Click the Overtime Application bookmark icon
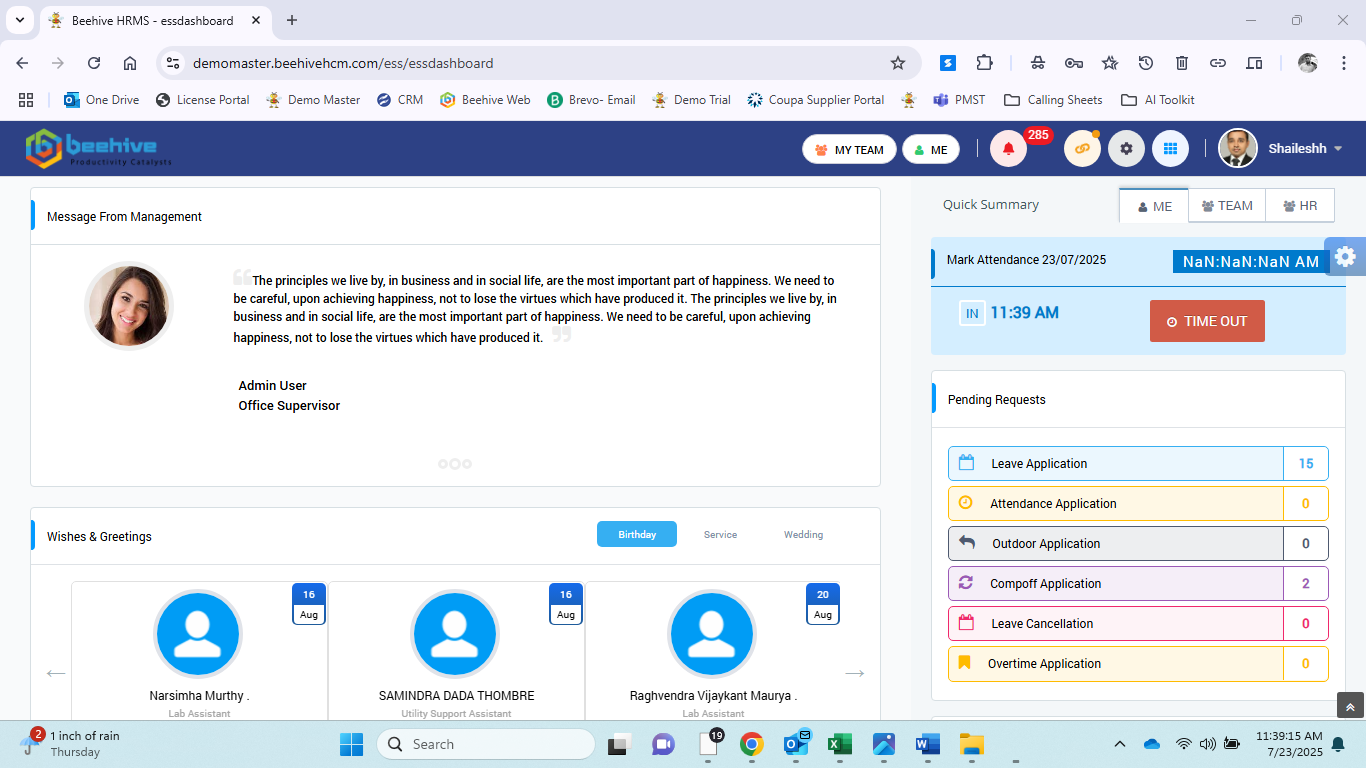 [x=968, y=663]
